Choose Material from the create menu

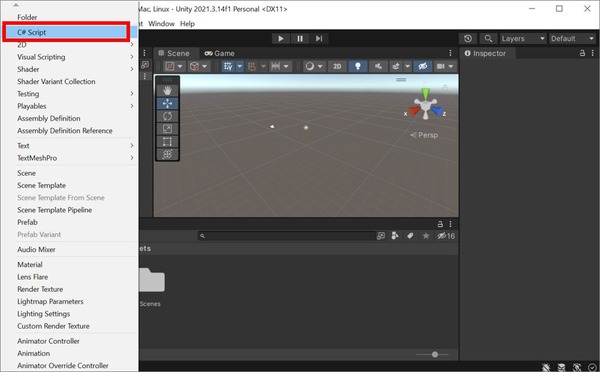pyautogui.click(x=70, y=264)
